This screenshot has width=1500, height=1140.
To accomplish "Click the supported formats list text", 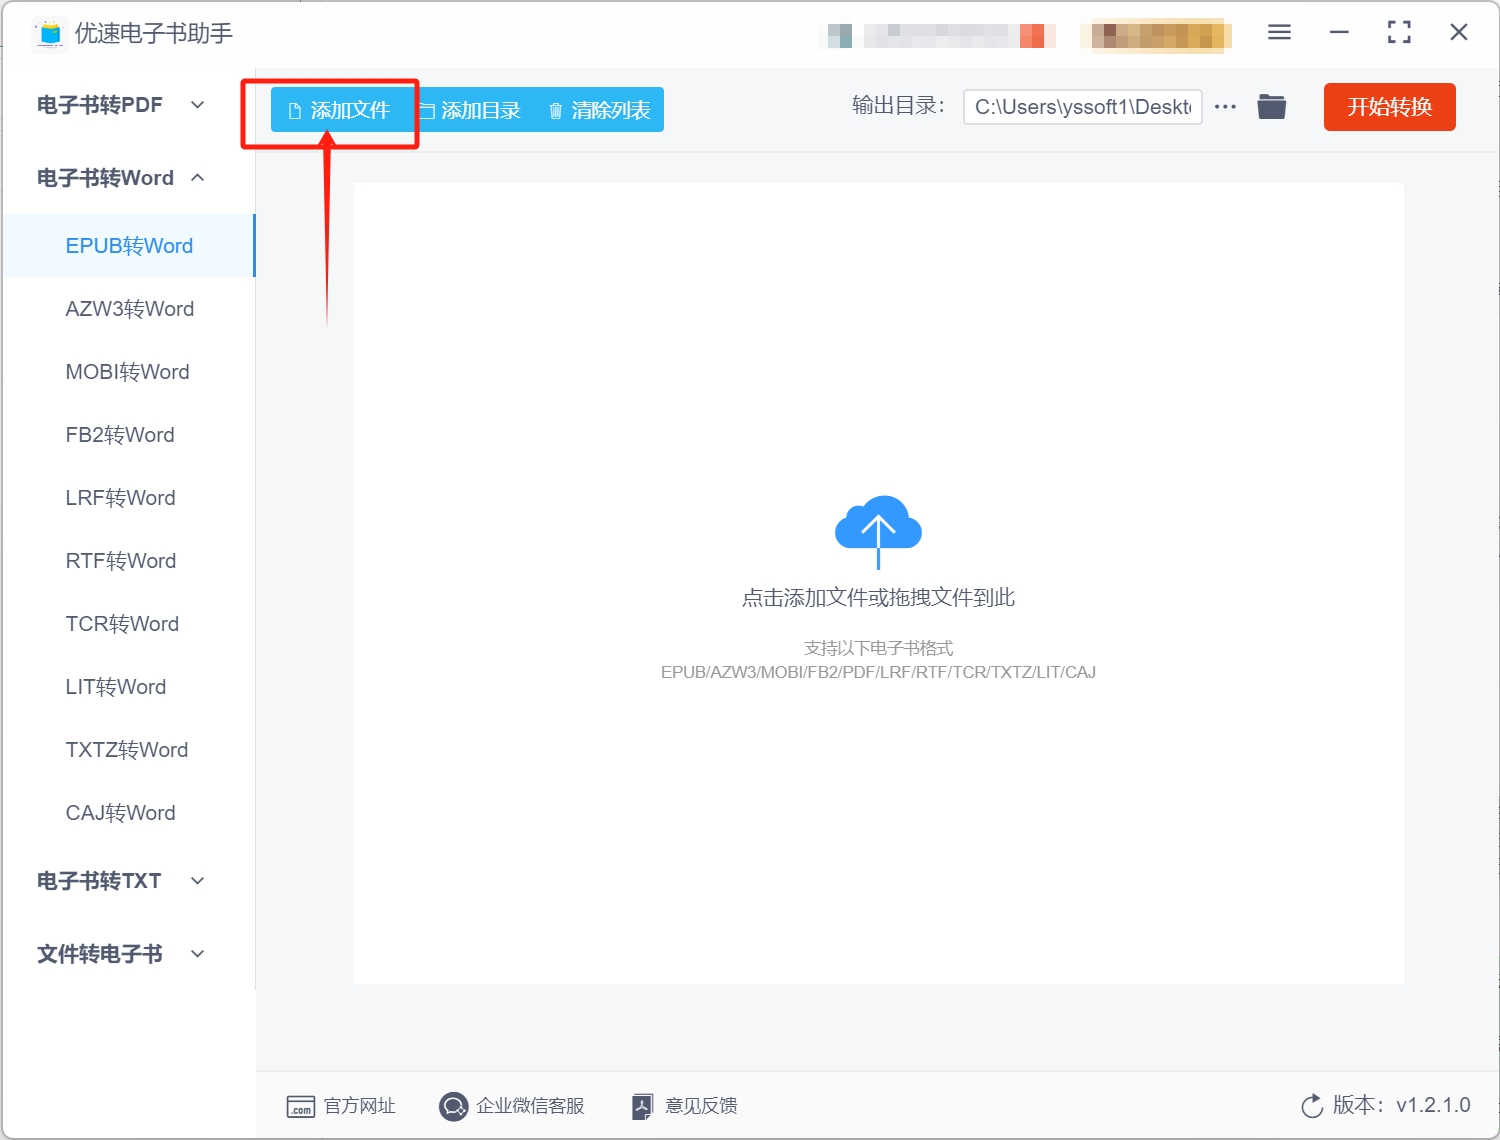I will pos(878,672).
